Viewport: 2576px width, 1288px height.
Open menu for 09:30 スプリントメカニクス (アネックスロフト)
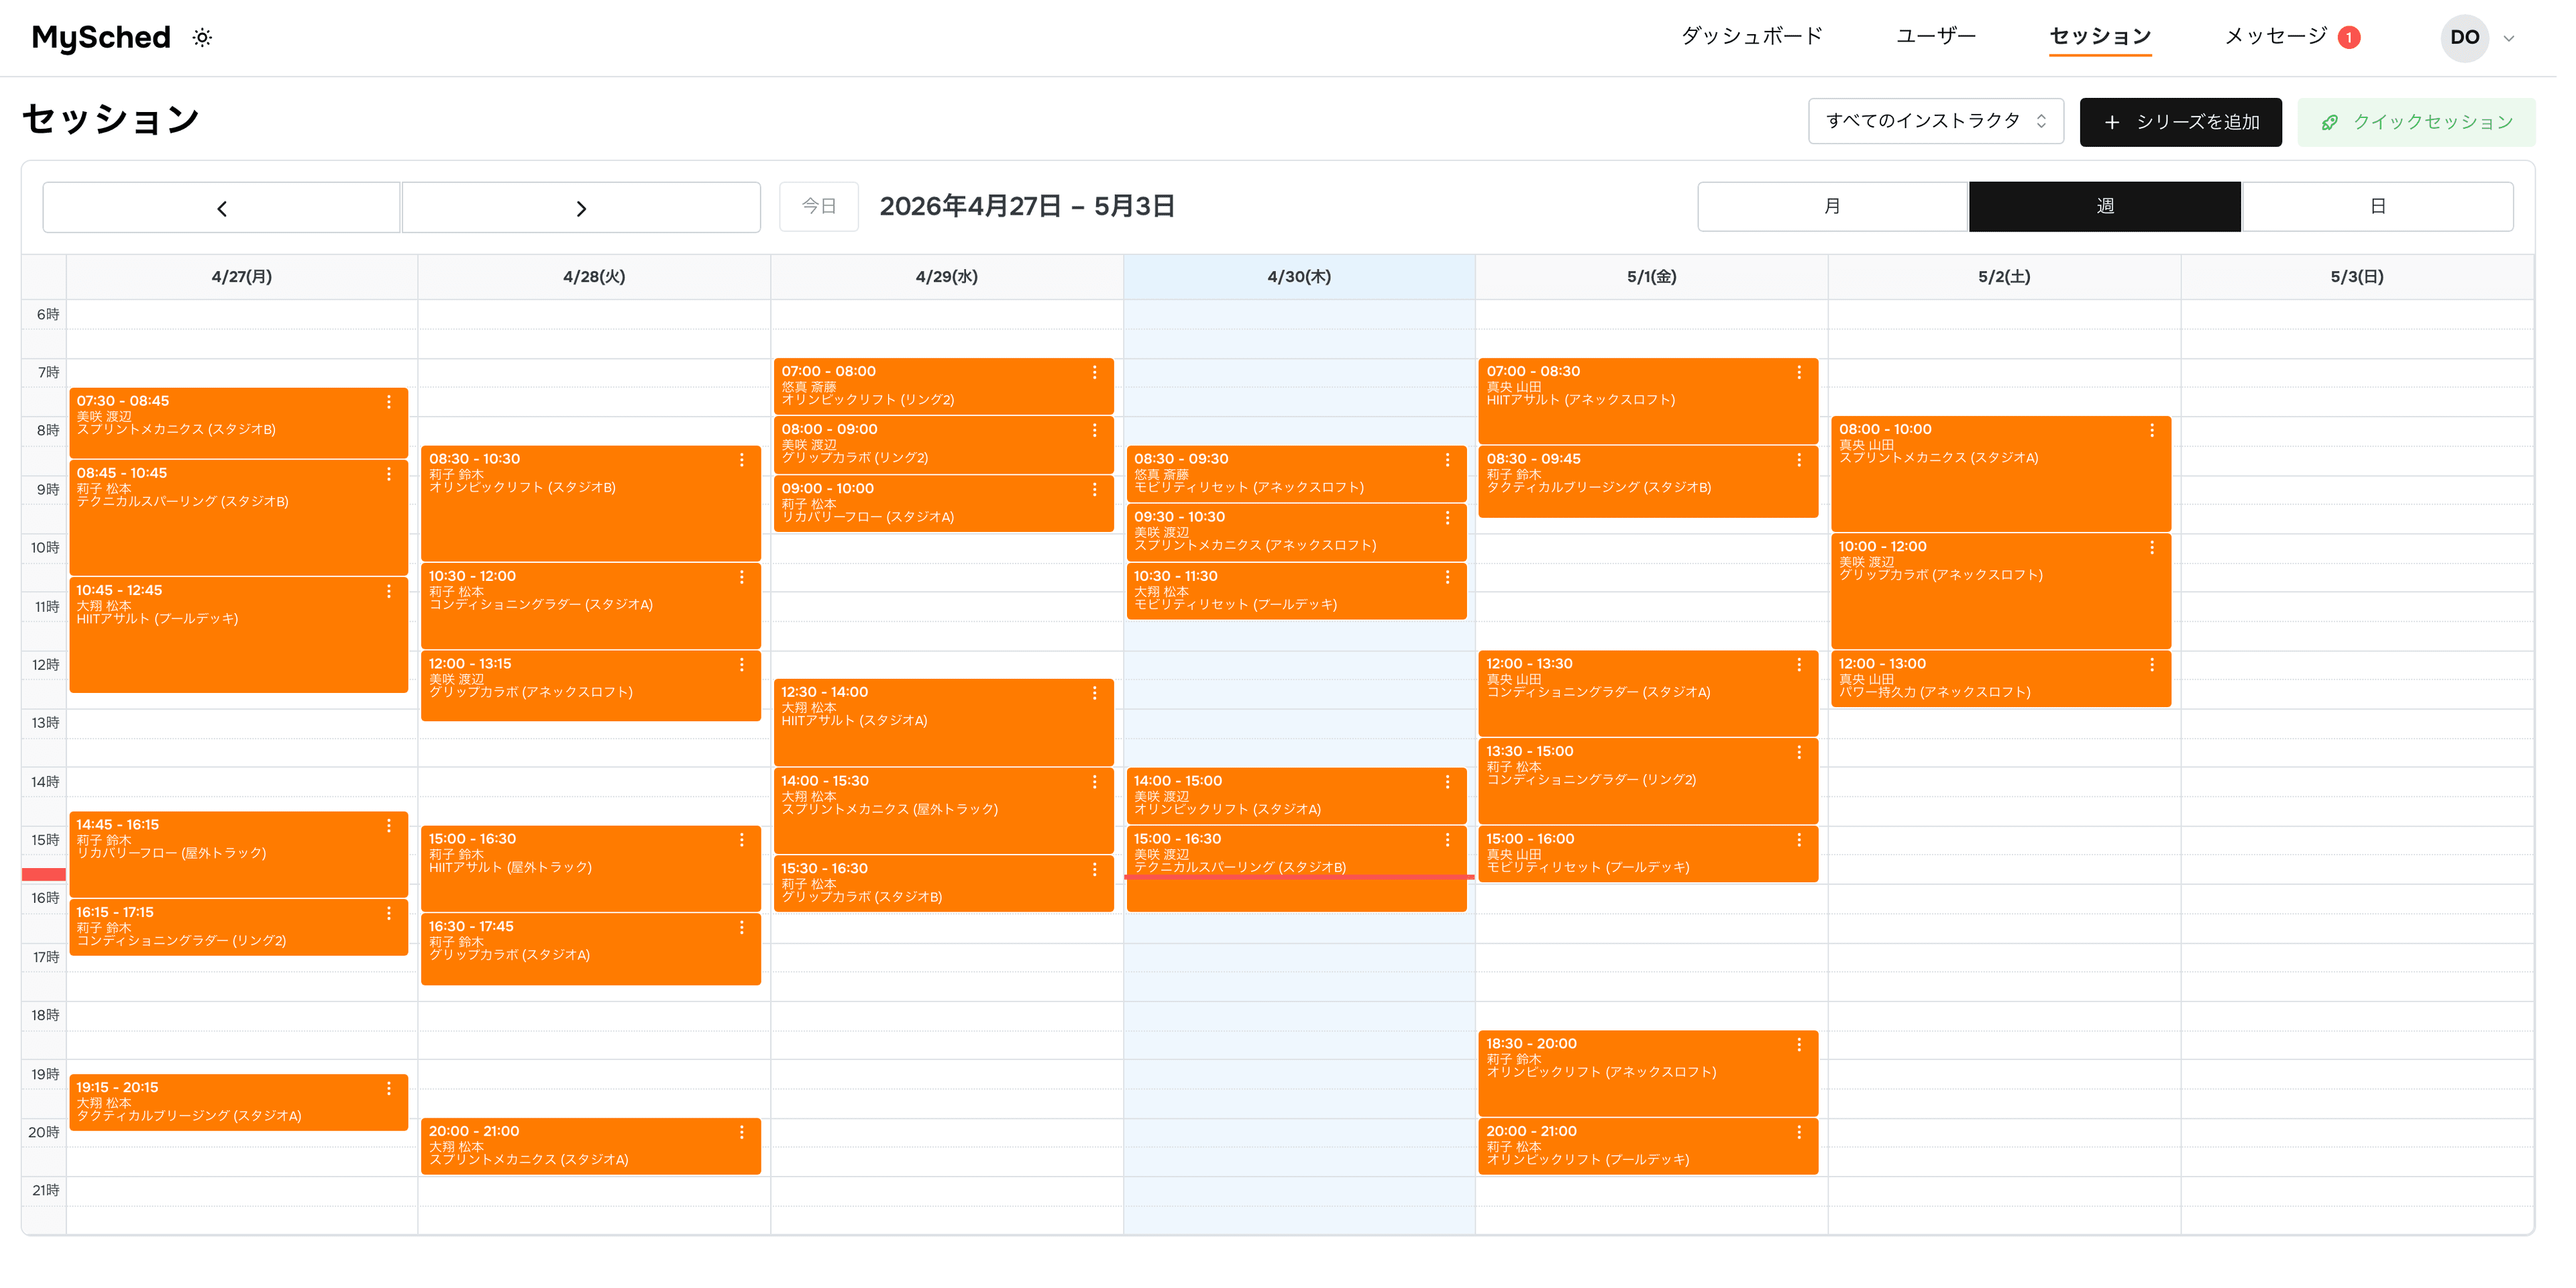pyautogui.click(x=1448, y=518)
